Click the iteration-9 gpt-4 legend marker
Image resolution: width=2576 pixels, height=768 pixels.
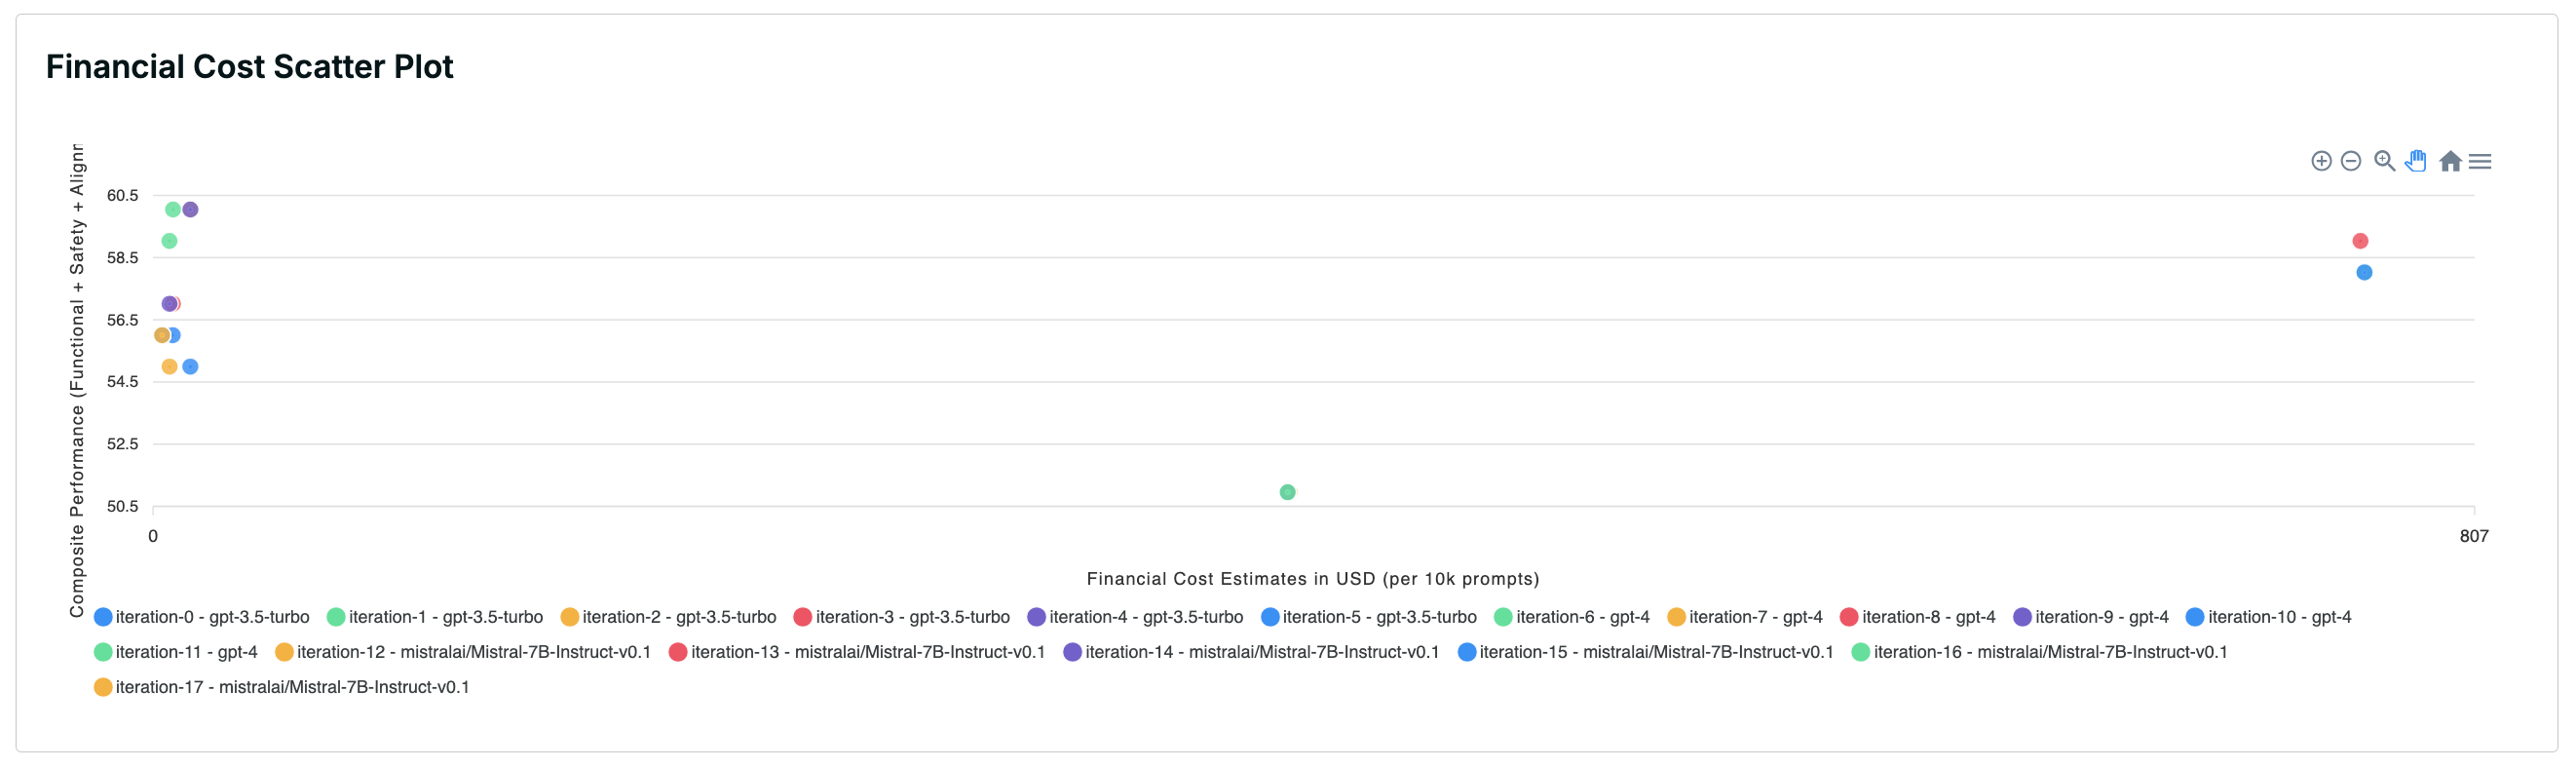(2022, 617)
